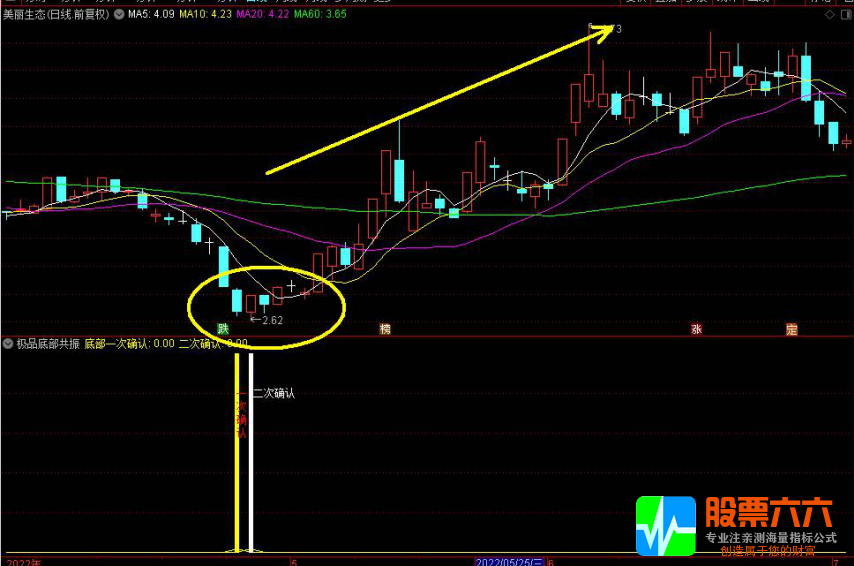Click the 2022年 label on time axis
Screen dimensions: 854x566
(24, 562)
